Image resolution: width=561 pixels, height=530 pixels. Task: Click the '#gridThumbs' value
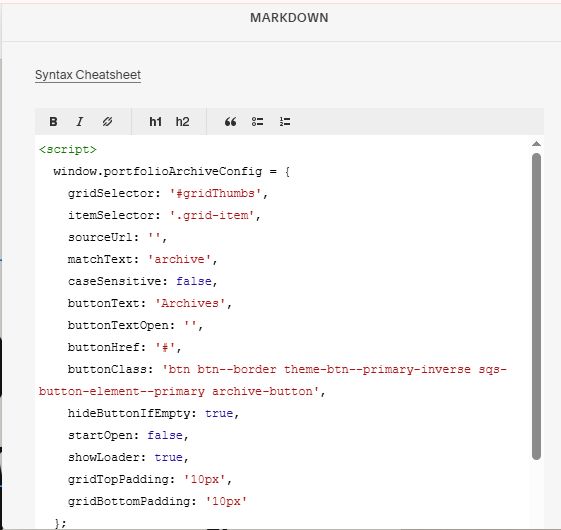tap(215, 194)
